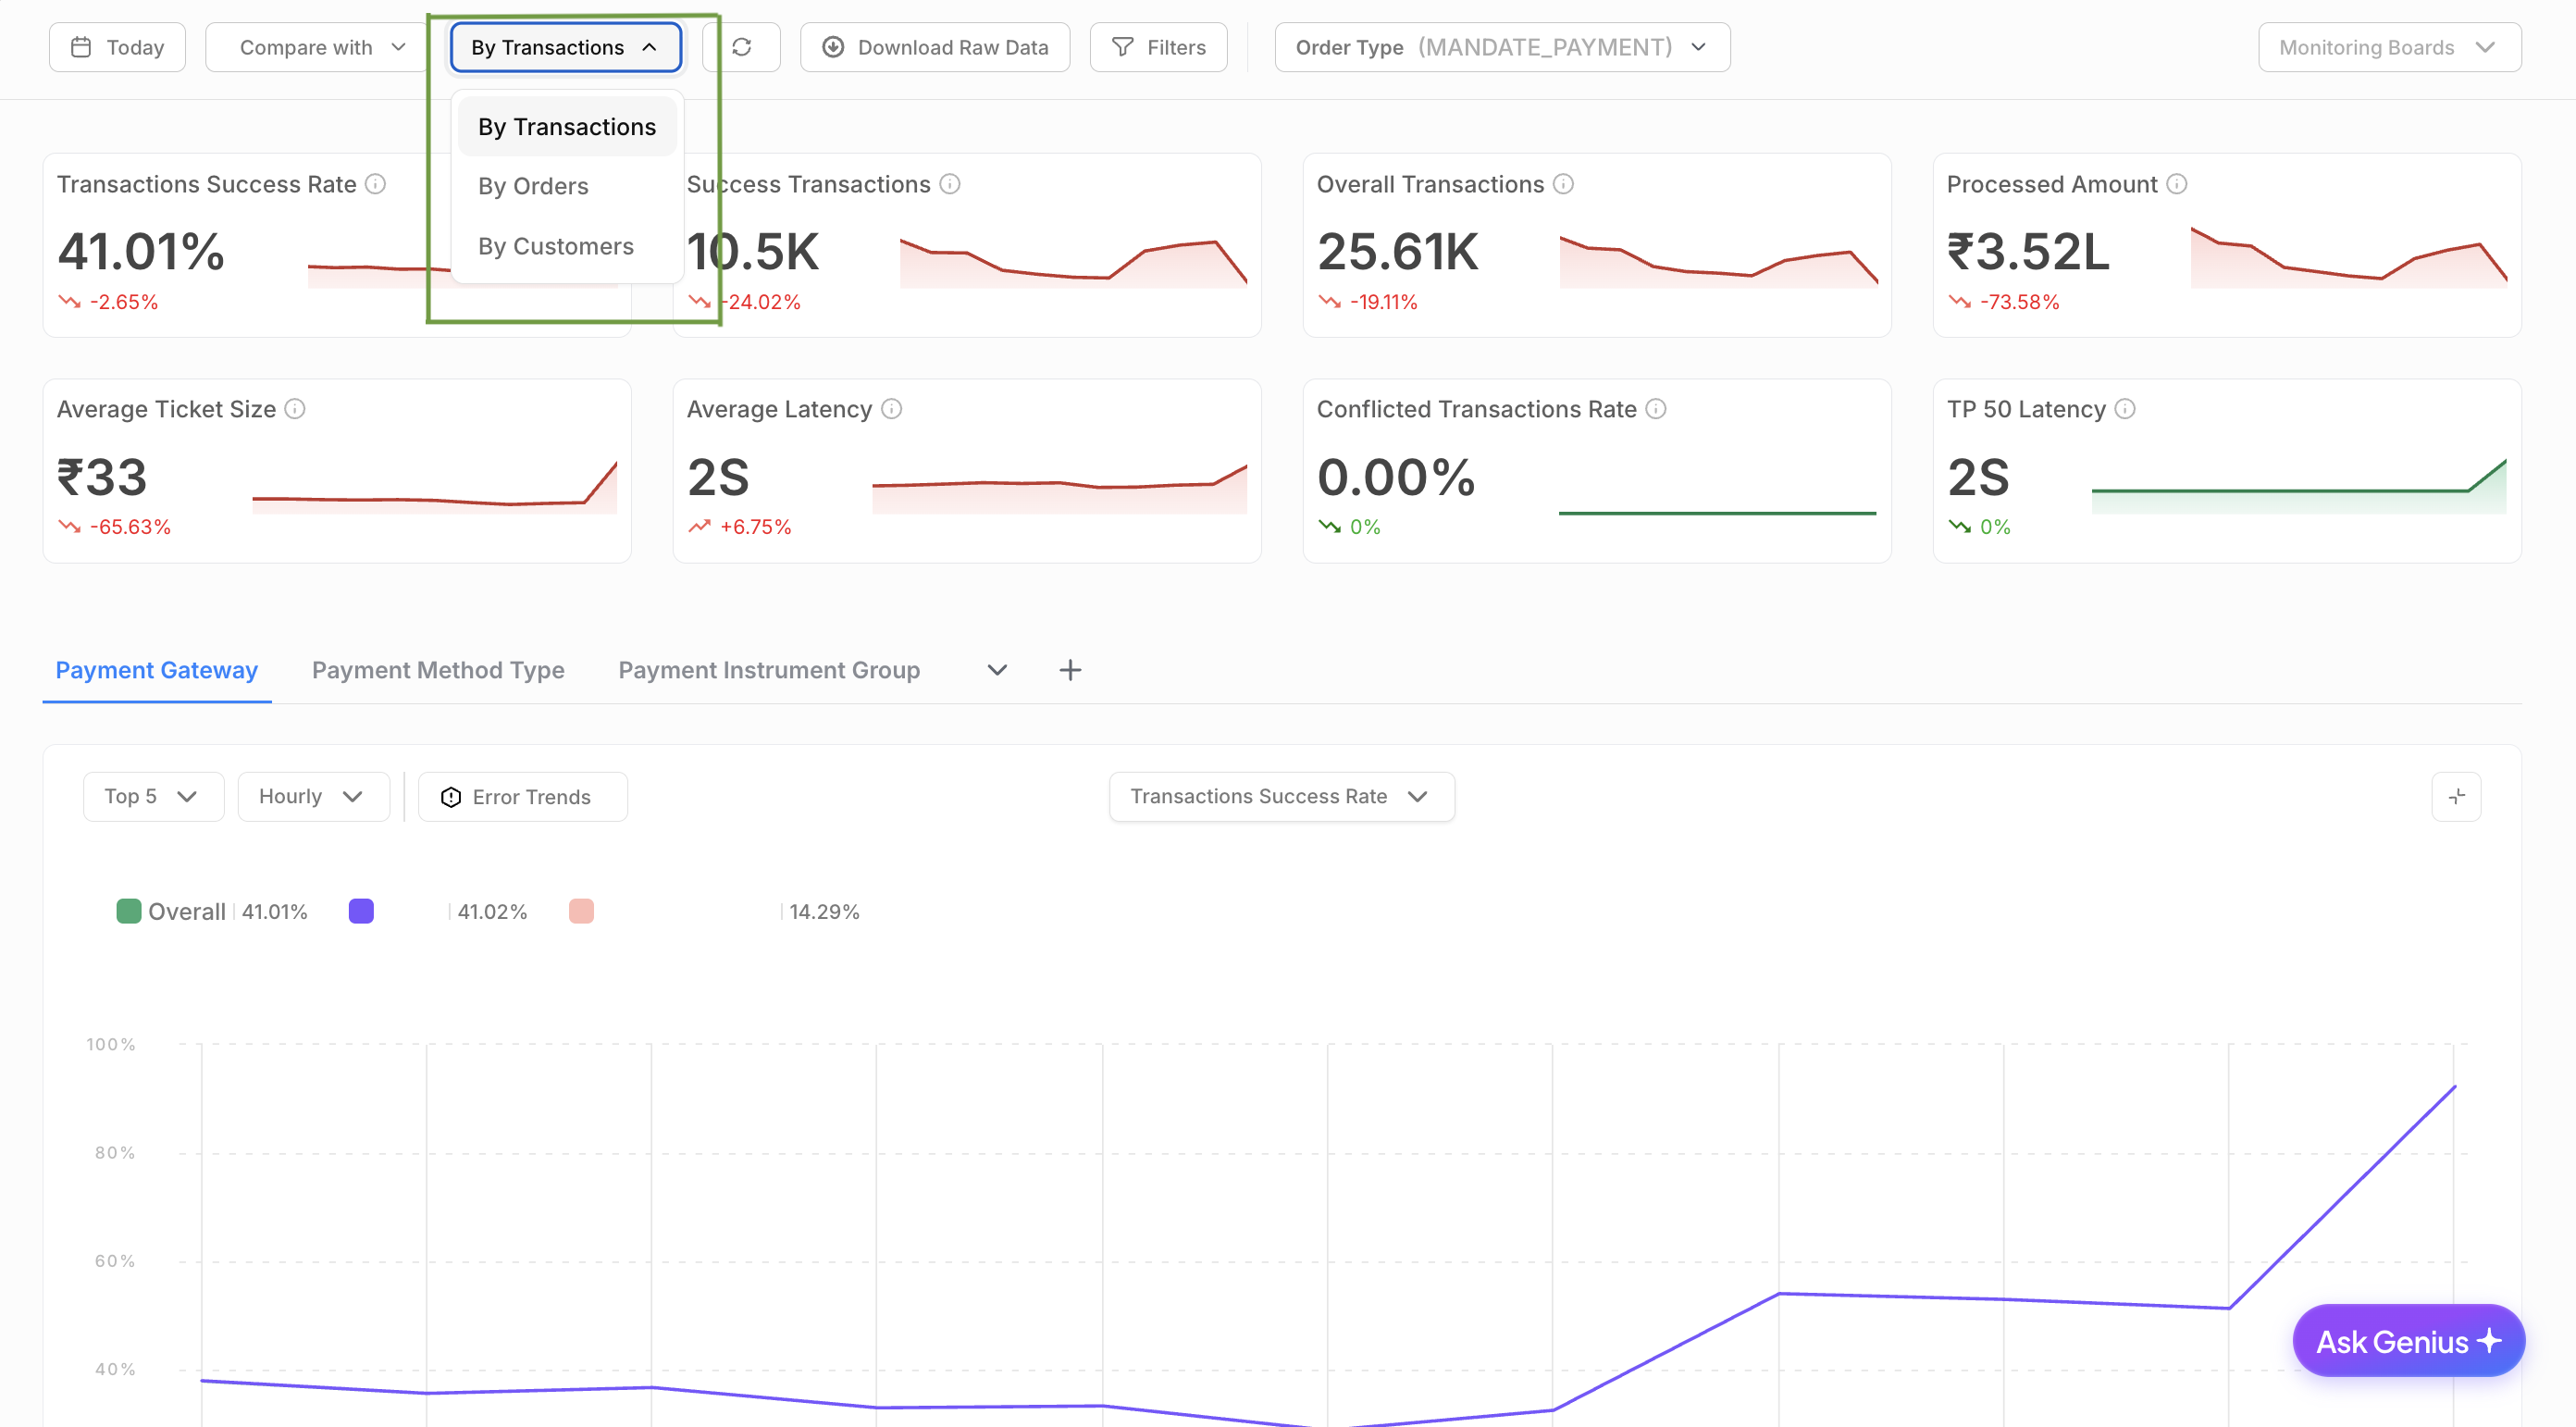
Task: Open the Hourly granularity dropdown
Action: [x=311, y=796]
